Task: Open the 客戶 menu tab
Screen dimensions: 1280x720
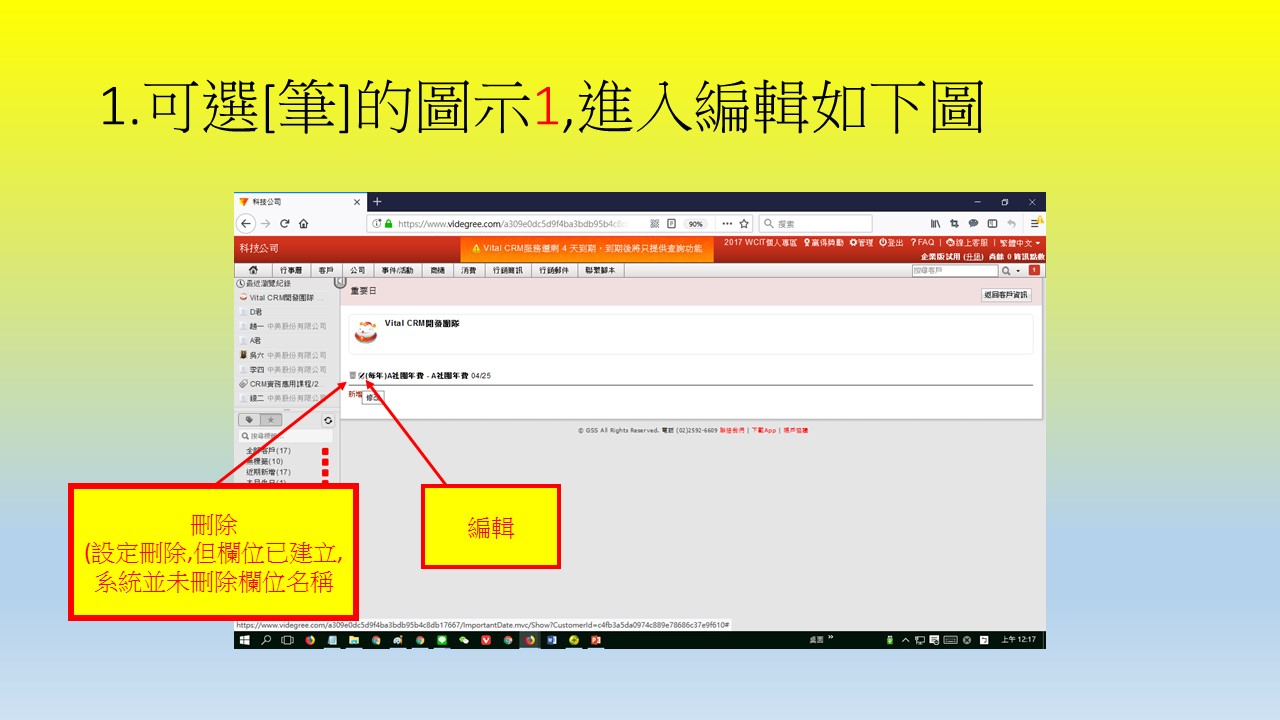Action: pos(326,270)
